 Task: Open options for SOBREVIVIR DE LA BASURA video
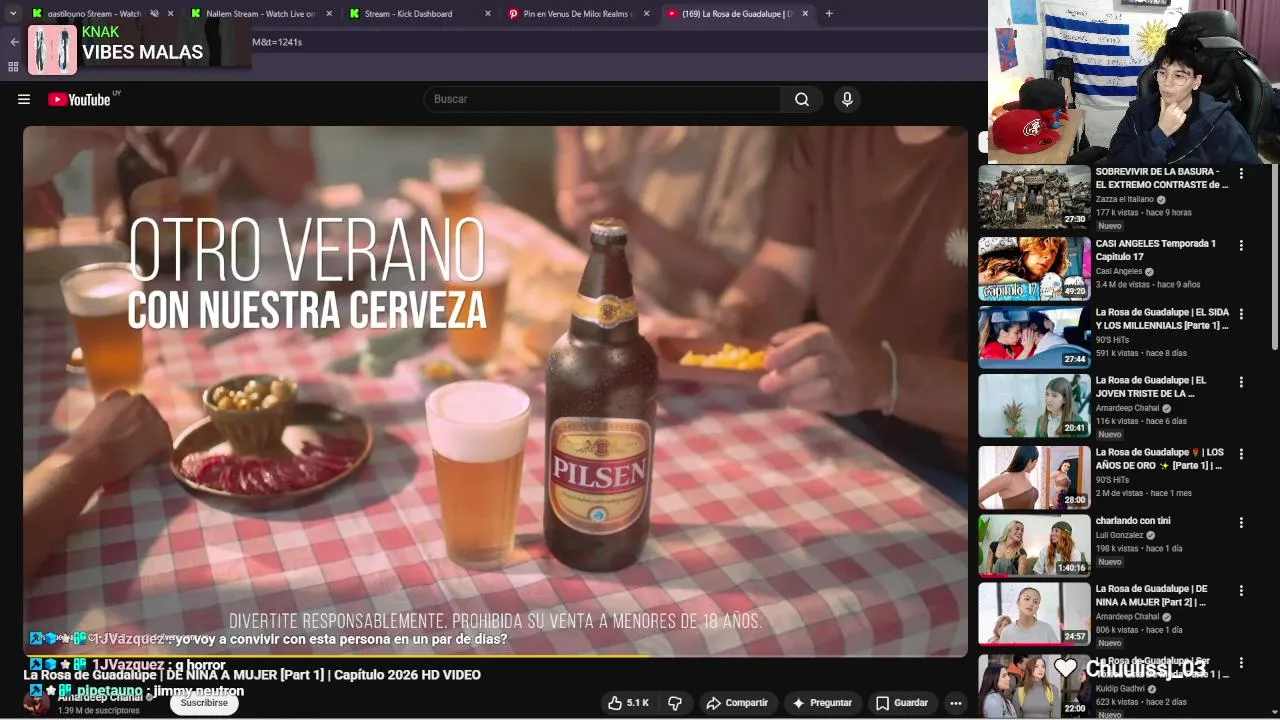point(1241,173)
